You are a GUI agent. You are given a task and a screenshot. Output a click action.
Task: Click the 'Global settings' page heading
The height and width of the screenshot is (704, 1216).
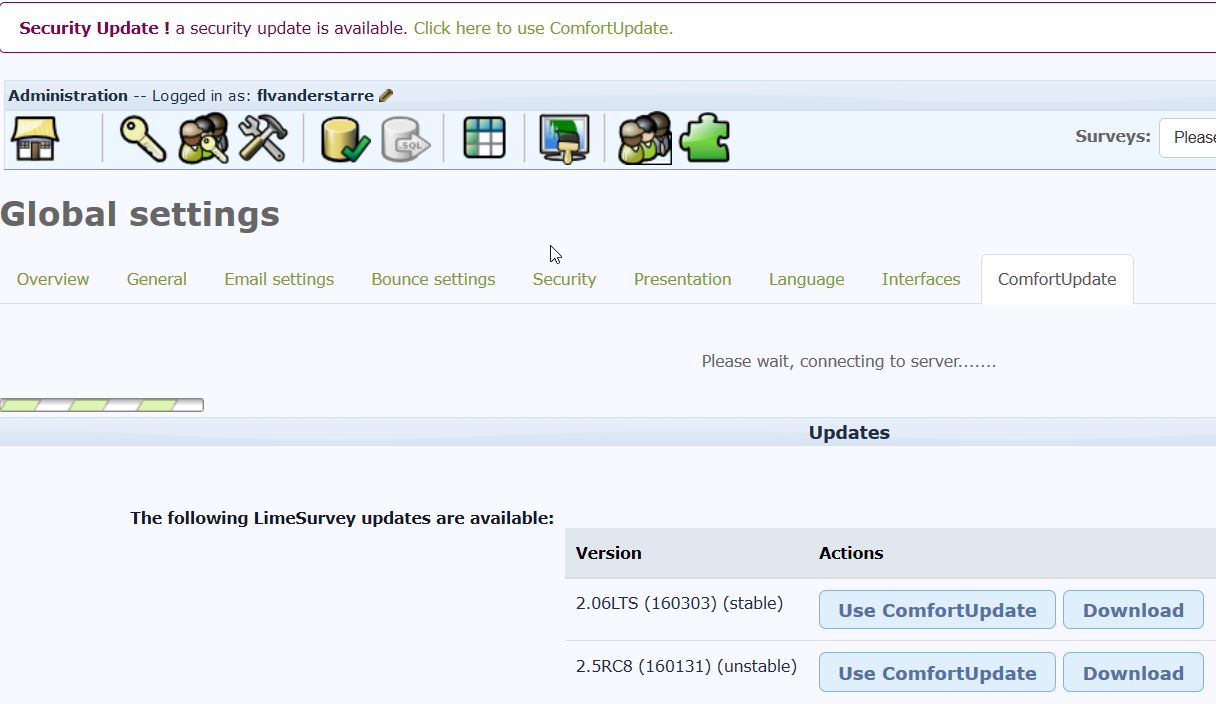[140, 214]
